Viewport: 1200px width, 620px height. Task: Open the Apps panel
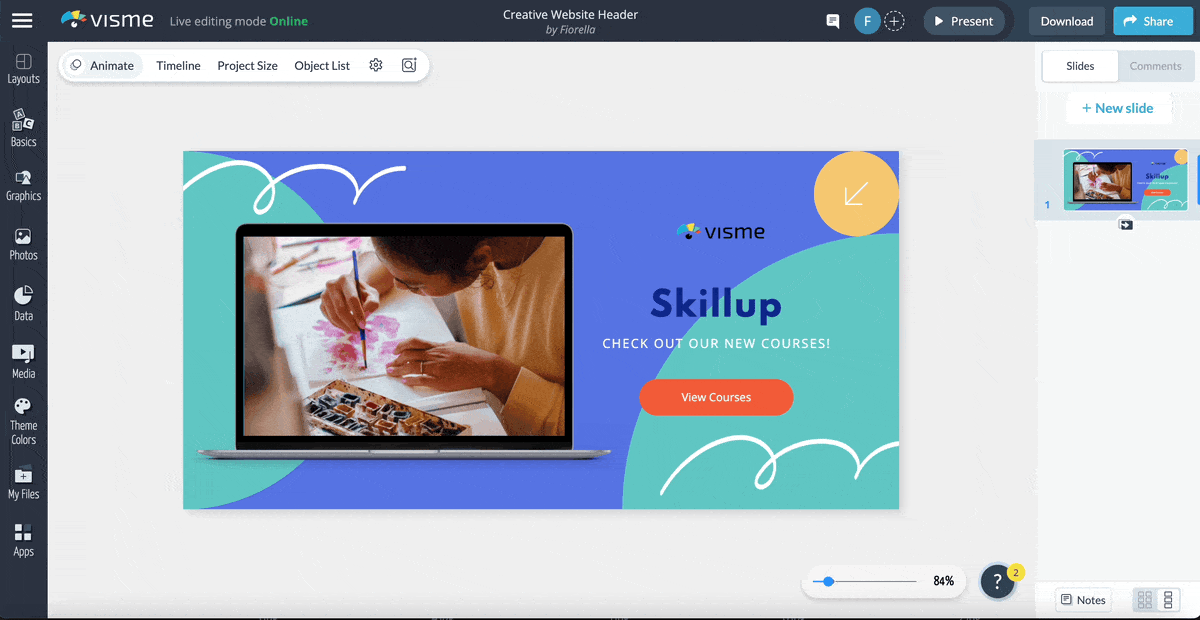(23, 540)
